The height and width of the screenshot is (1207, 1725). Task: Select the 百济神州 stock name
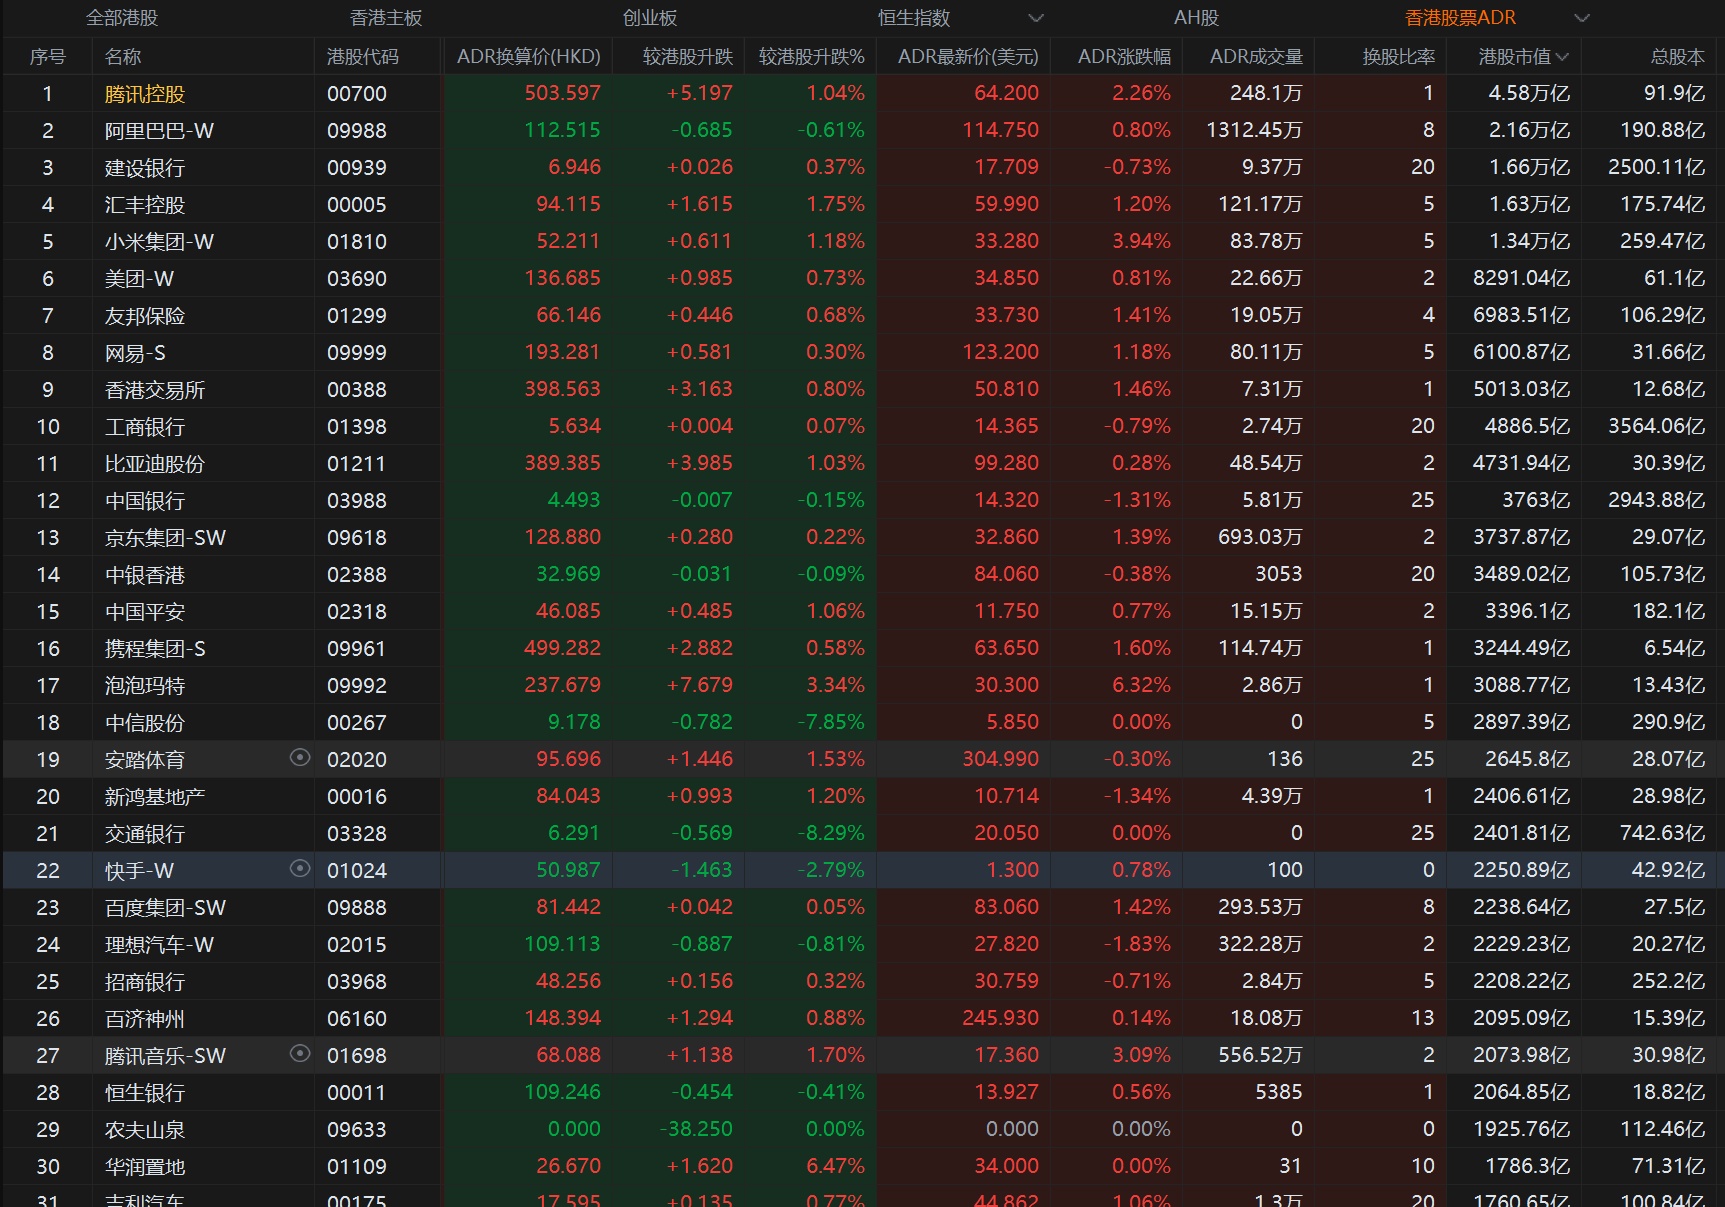(145, 1019)
